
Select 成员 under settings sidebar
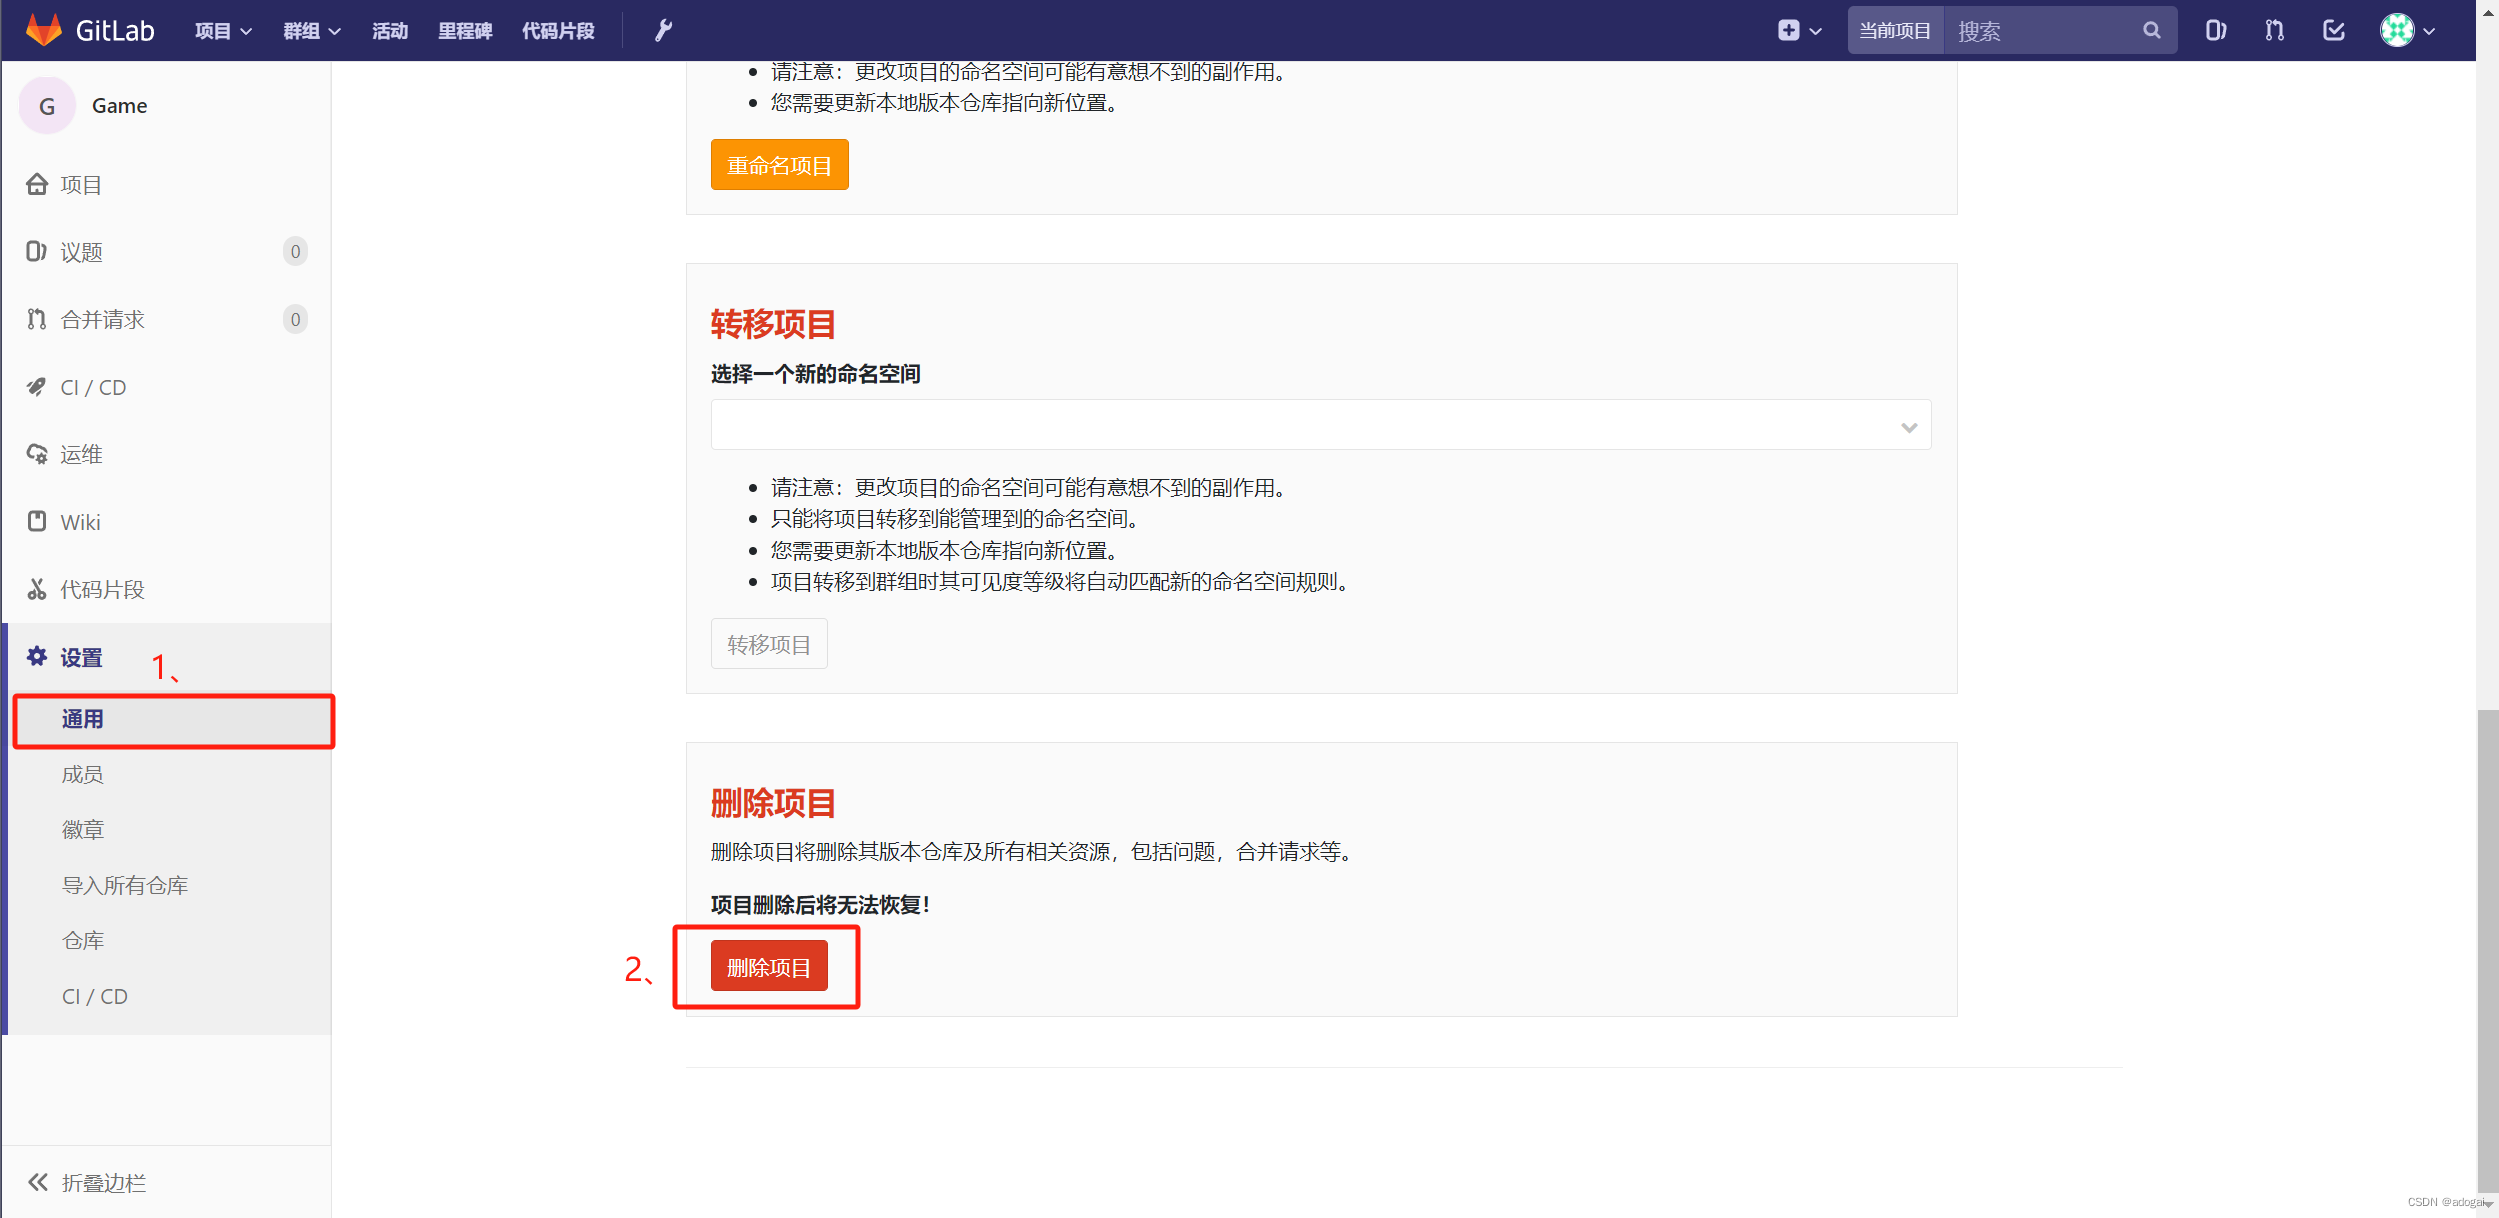pyautogui.click(x=82, y=775)
